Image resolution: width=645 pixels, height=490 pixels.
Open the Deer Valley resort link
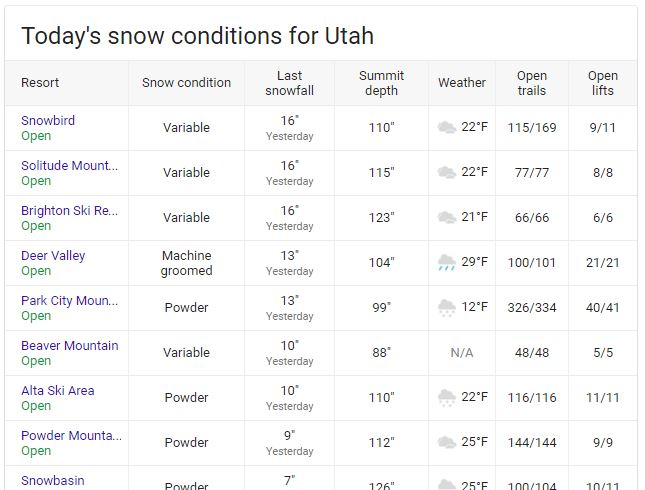53,255
